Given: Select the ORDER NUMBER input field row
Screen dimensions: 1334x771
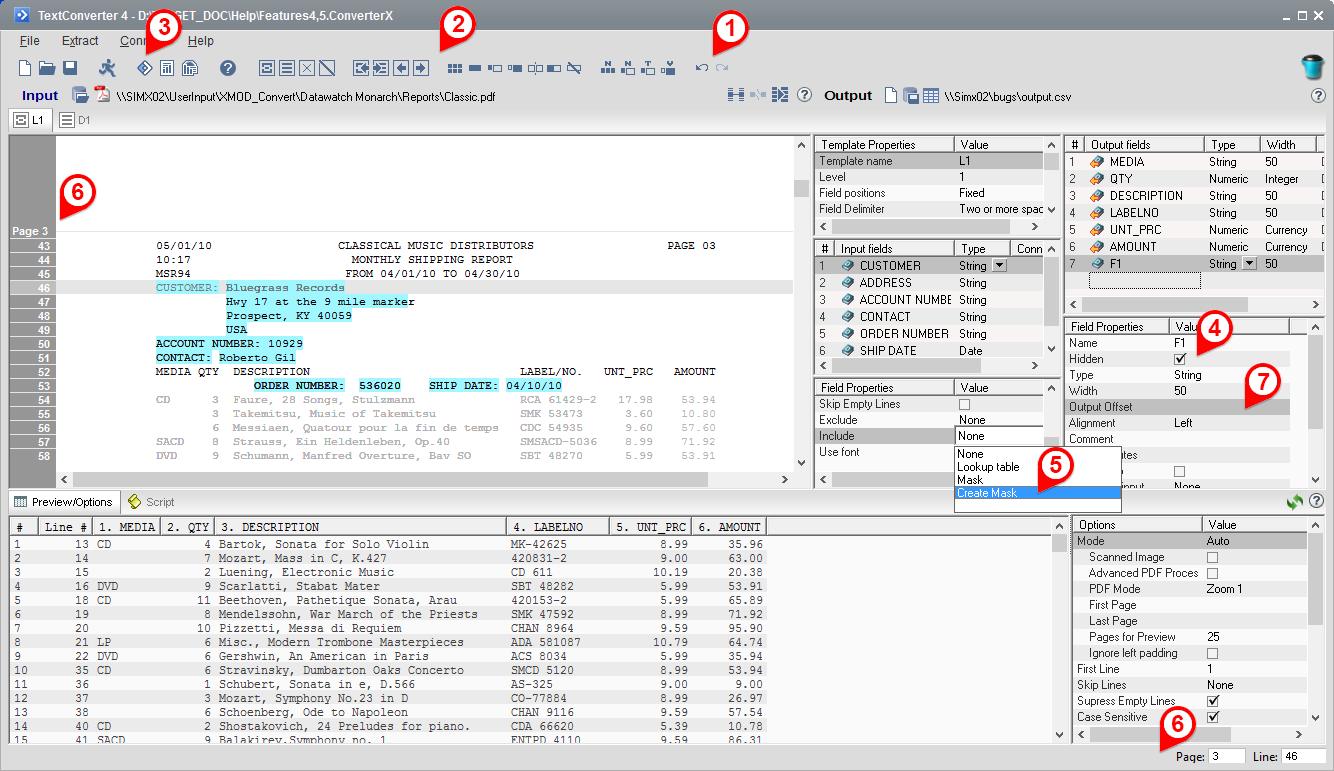Looking at the screenshot, I should (930, 334).
